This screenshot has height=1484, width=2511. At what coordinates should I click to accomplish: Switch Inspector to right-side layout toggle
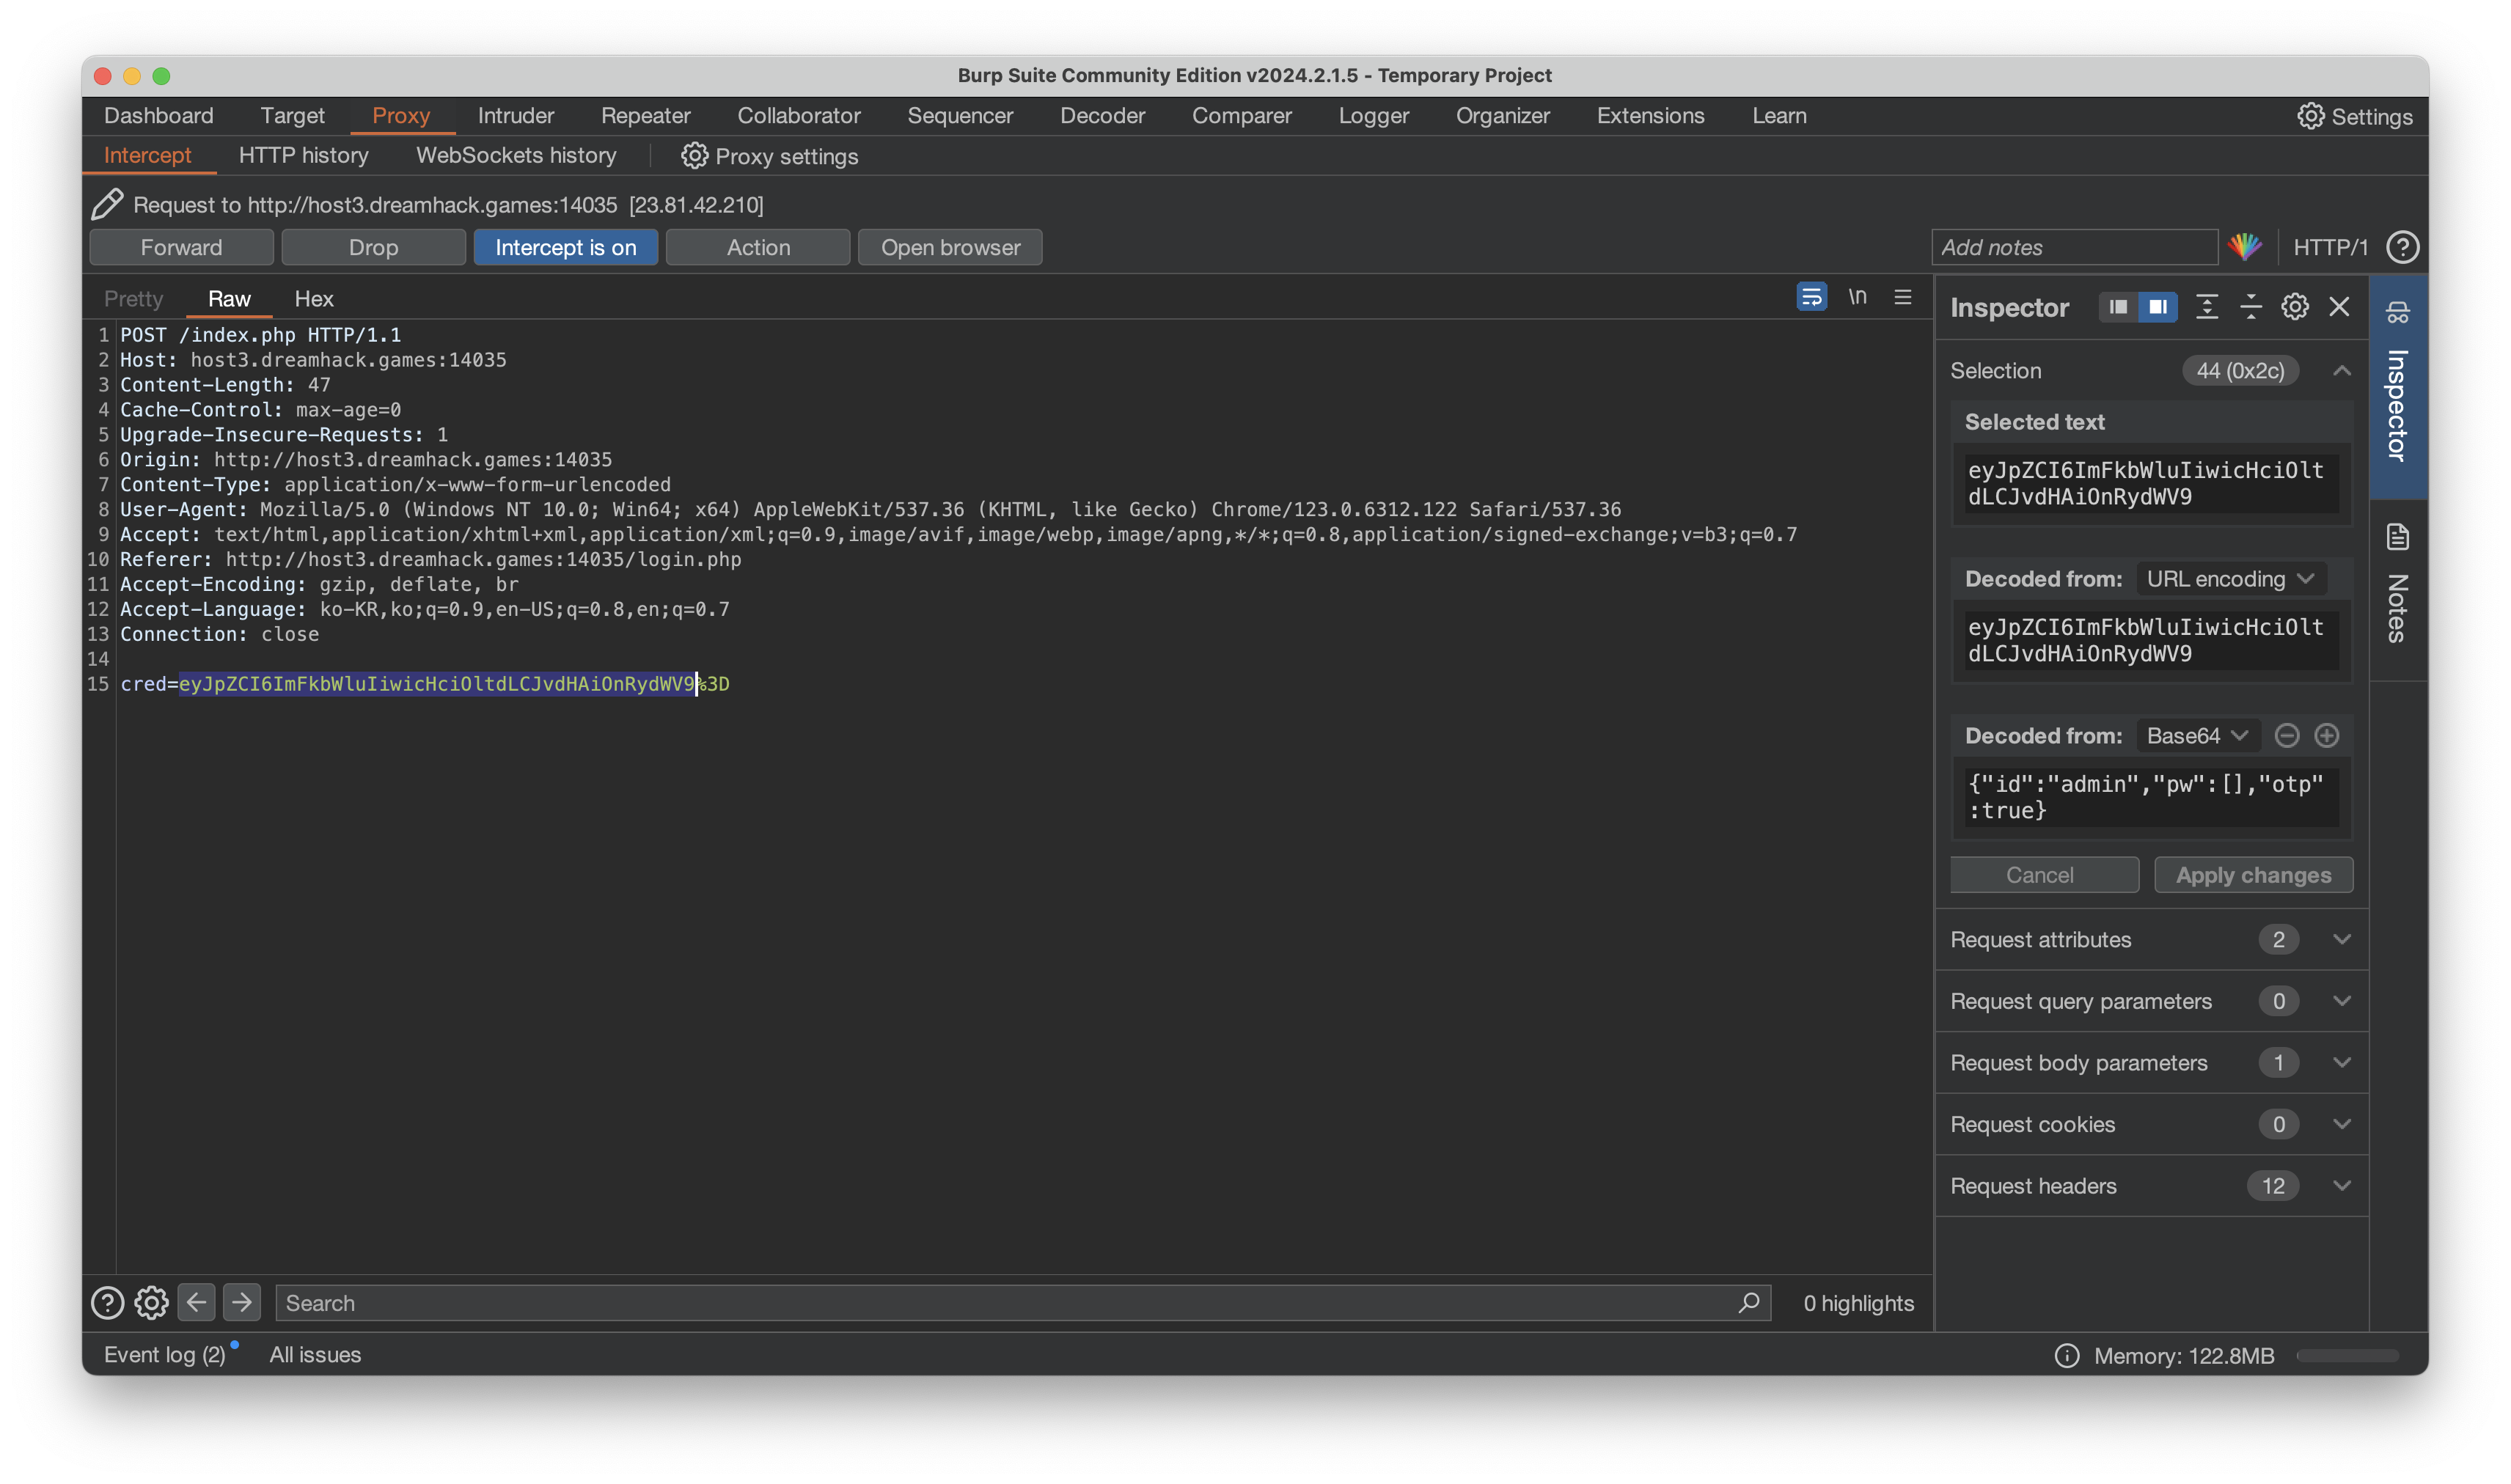click(2158, 307)
